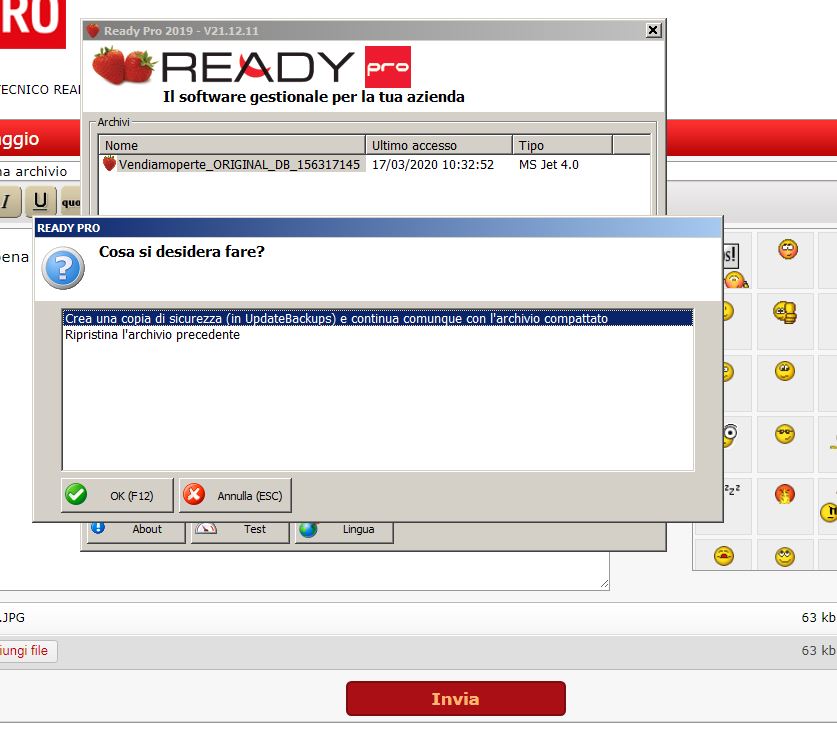837x731 pixels.
Task: Click the blushing red-faced emoticon
Action: click(x=787, y=249)
